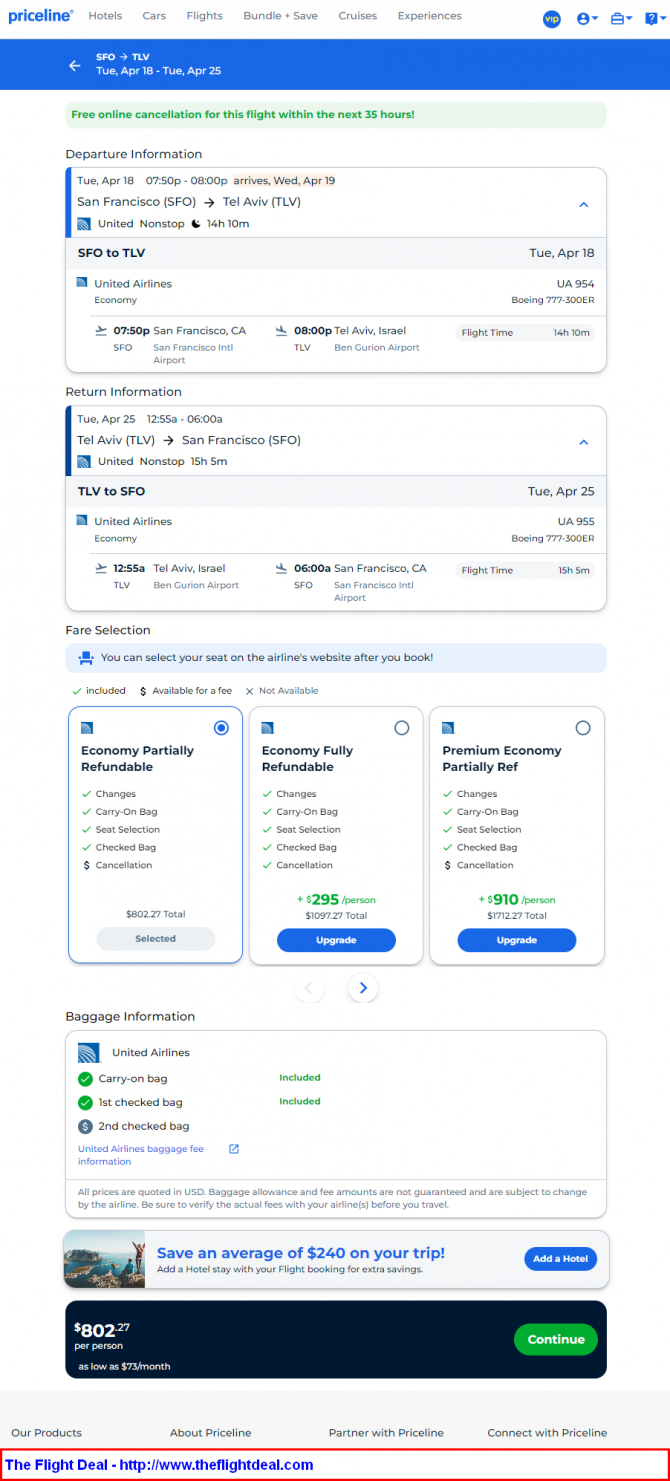670x1481 pixels.
Task: Collapse the Return Information details chevron
Action: coord(584,442)
